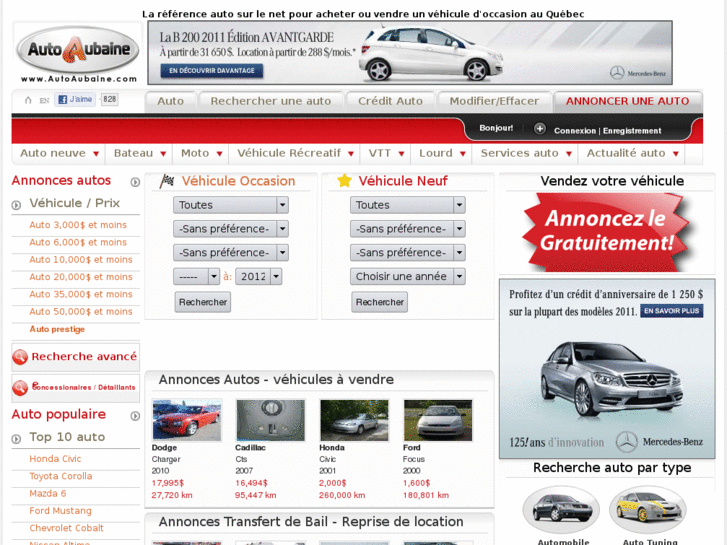The height and width of the screenshot is (545, 727).
Task: Click the yellow star Véhicule Neuf icon
Action: point(344,180)
